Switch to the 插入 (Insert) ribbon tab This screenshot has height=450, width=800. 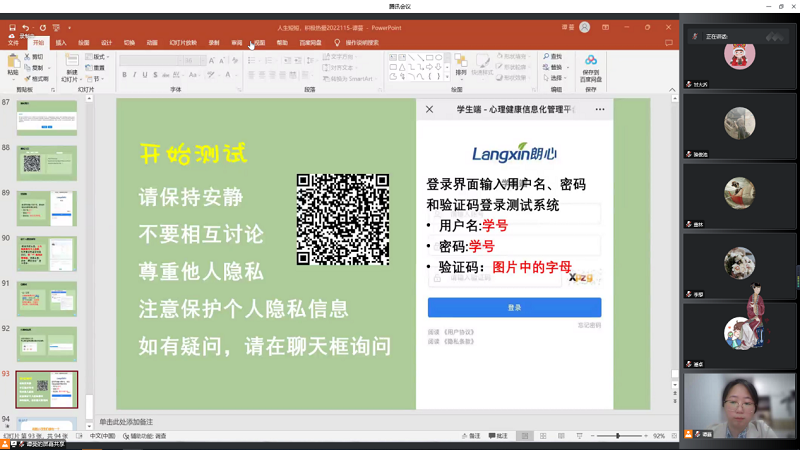61,43
